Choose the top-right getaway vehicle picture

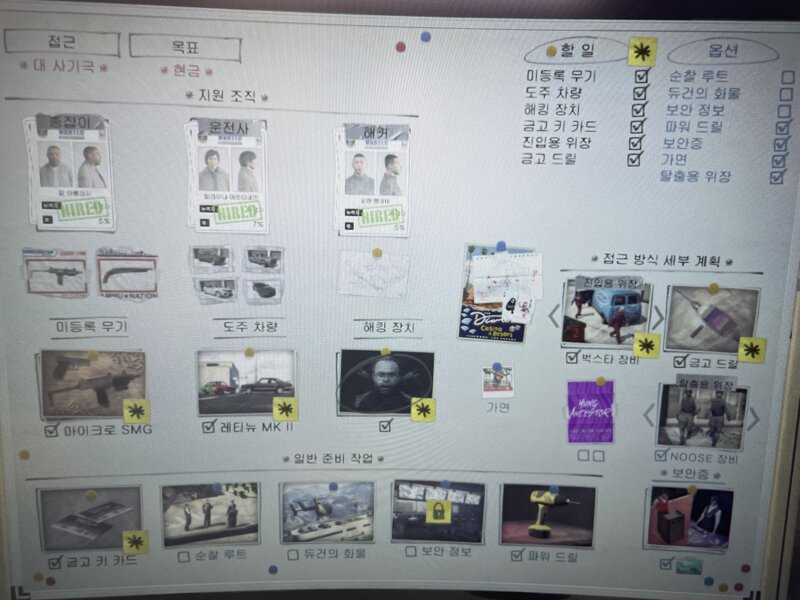pos(263,260)
